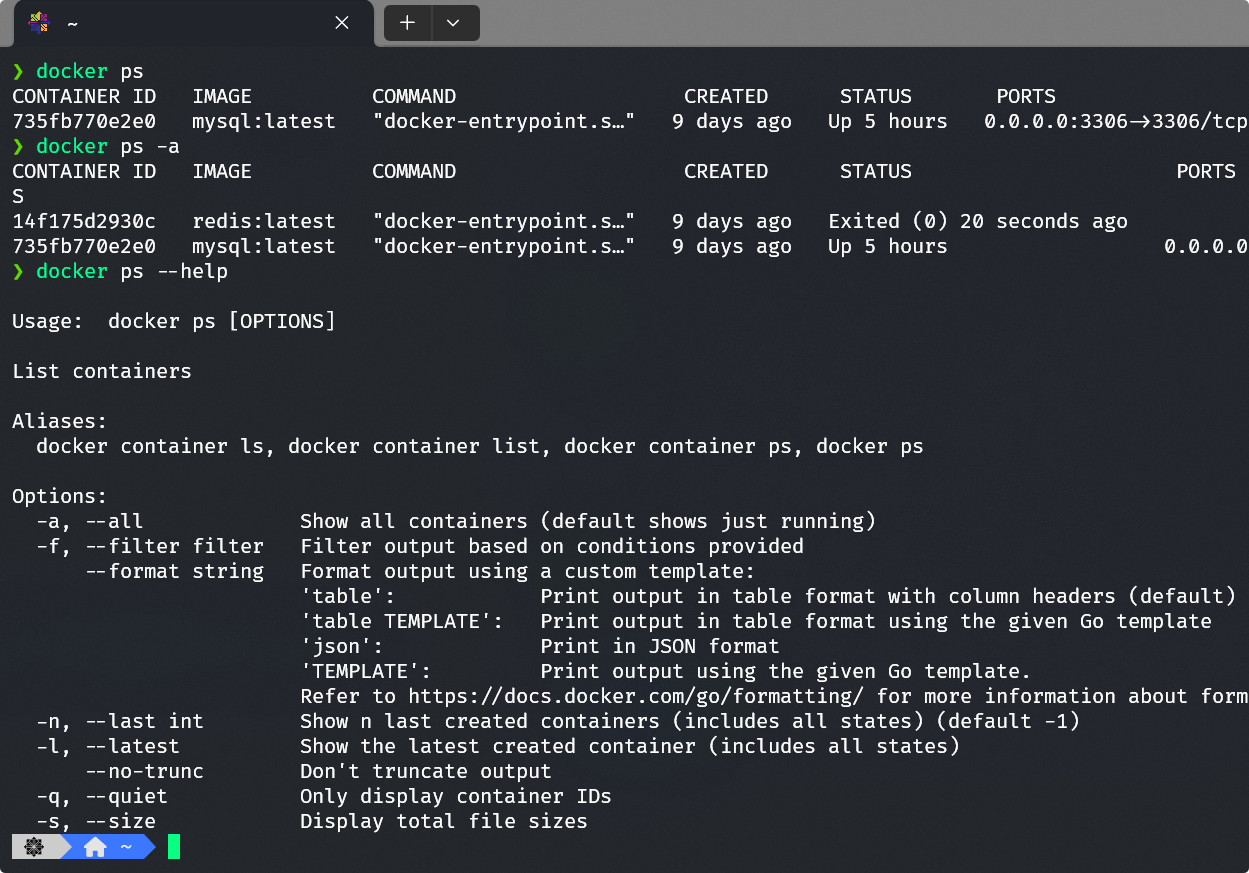
Task: Click the "Usage: docker ps [OPTIONS]" line
Action: (174, 322)
